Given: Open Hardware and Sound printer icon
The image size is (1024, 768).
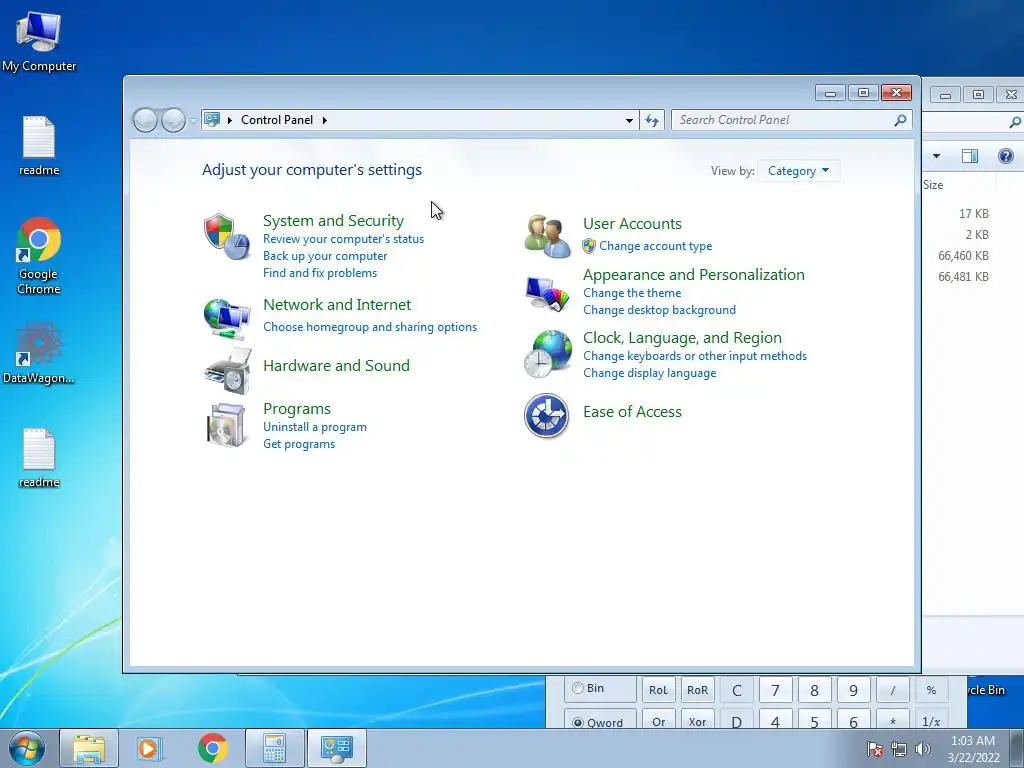Looking at the screenshot, I should pos(227,370).
